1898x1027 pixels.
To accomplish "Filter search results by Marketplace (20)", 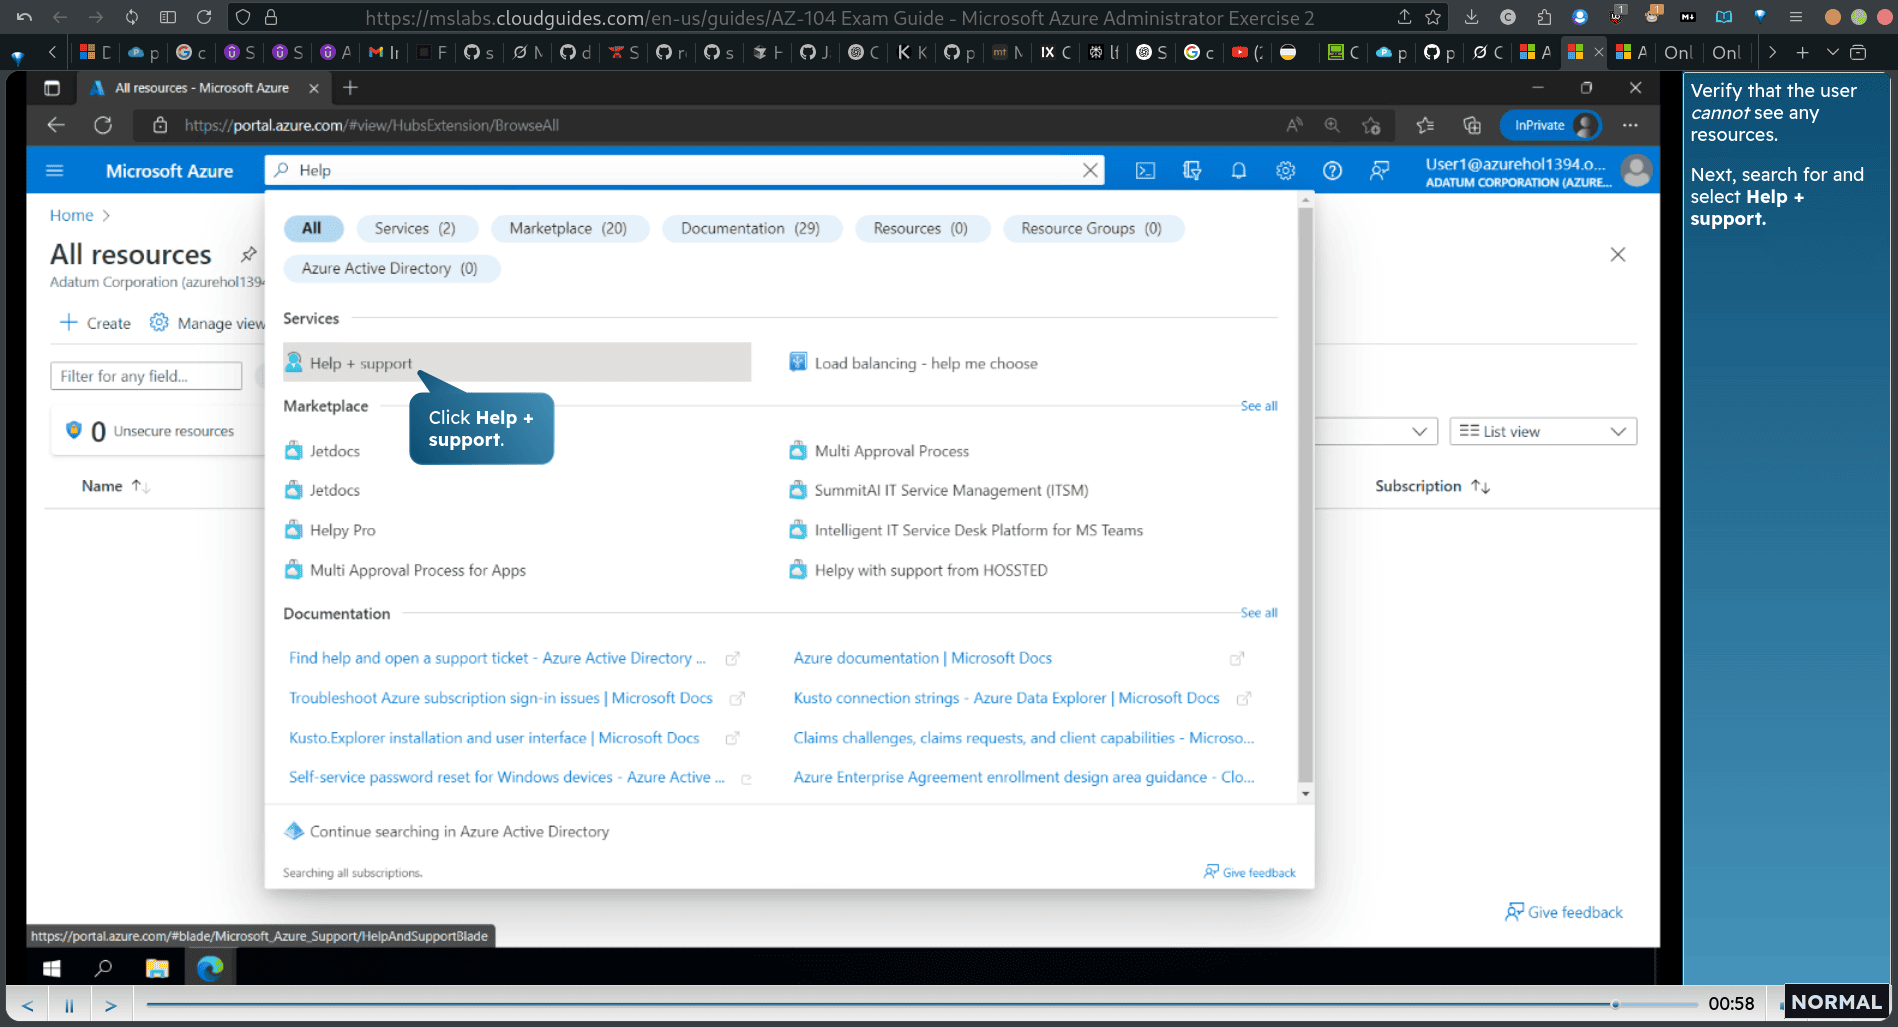I will point(568,228).
